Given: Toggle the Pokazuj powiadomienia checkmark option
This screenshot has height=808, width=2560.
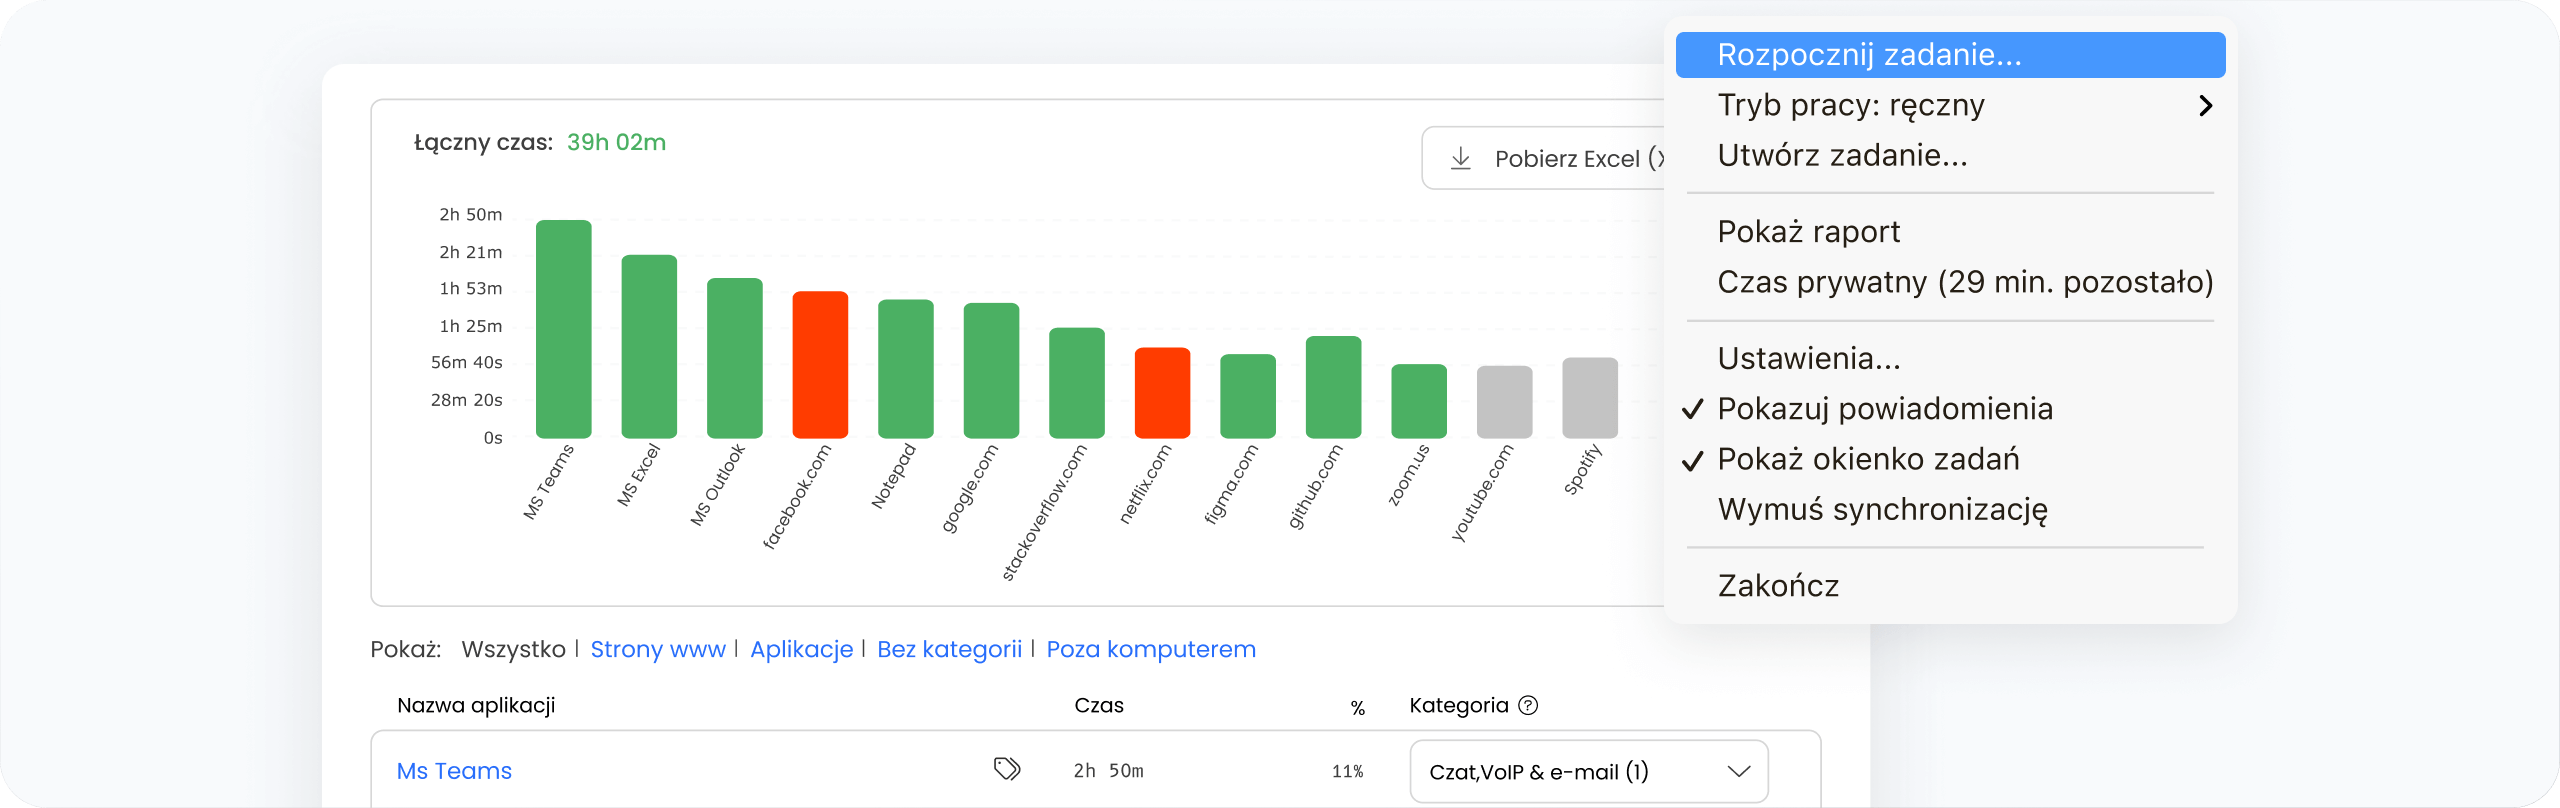Looking at the screenshot, I should [1884, 409].
